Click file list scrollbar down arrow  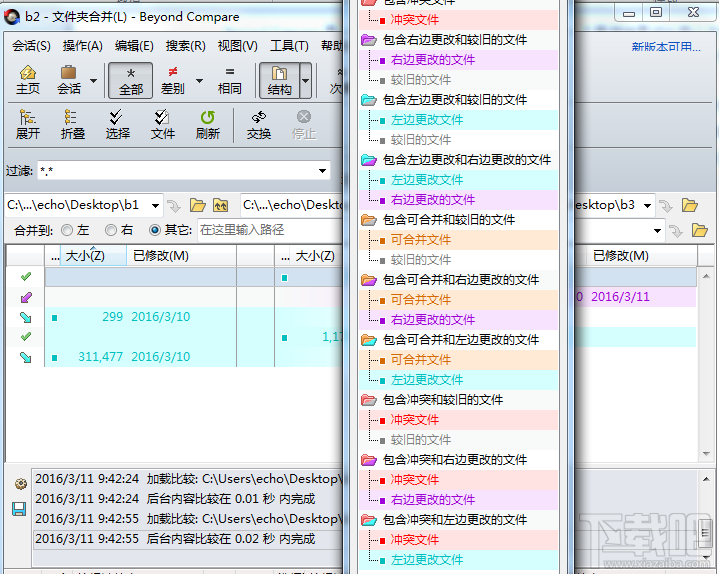pos(706,454)
